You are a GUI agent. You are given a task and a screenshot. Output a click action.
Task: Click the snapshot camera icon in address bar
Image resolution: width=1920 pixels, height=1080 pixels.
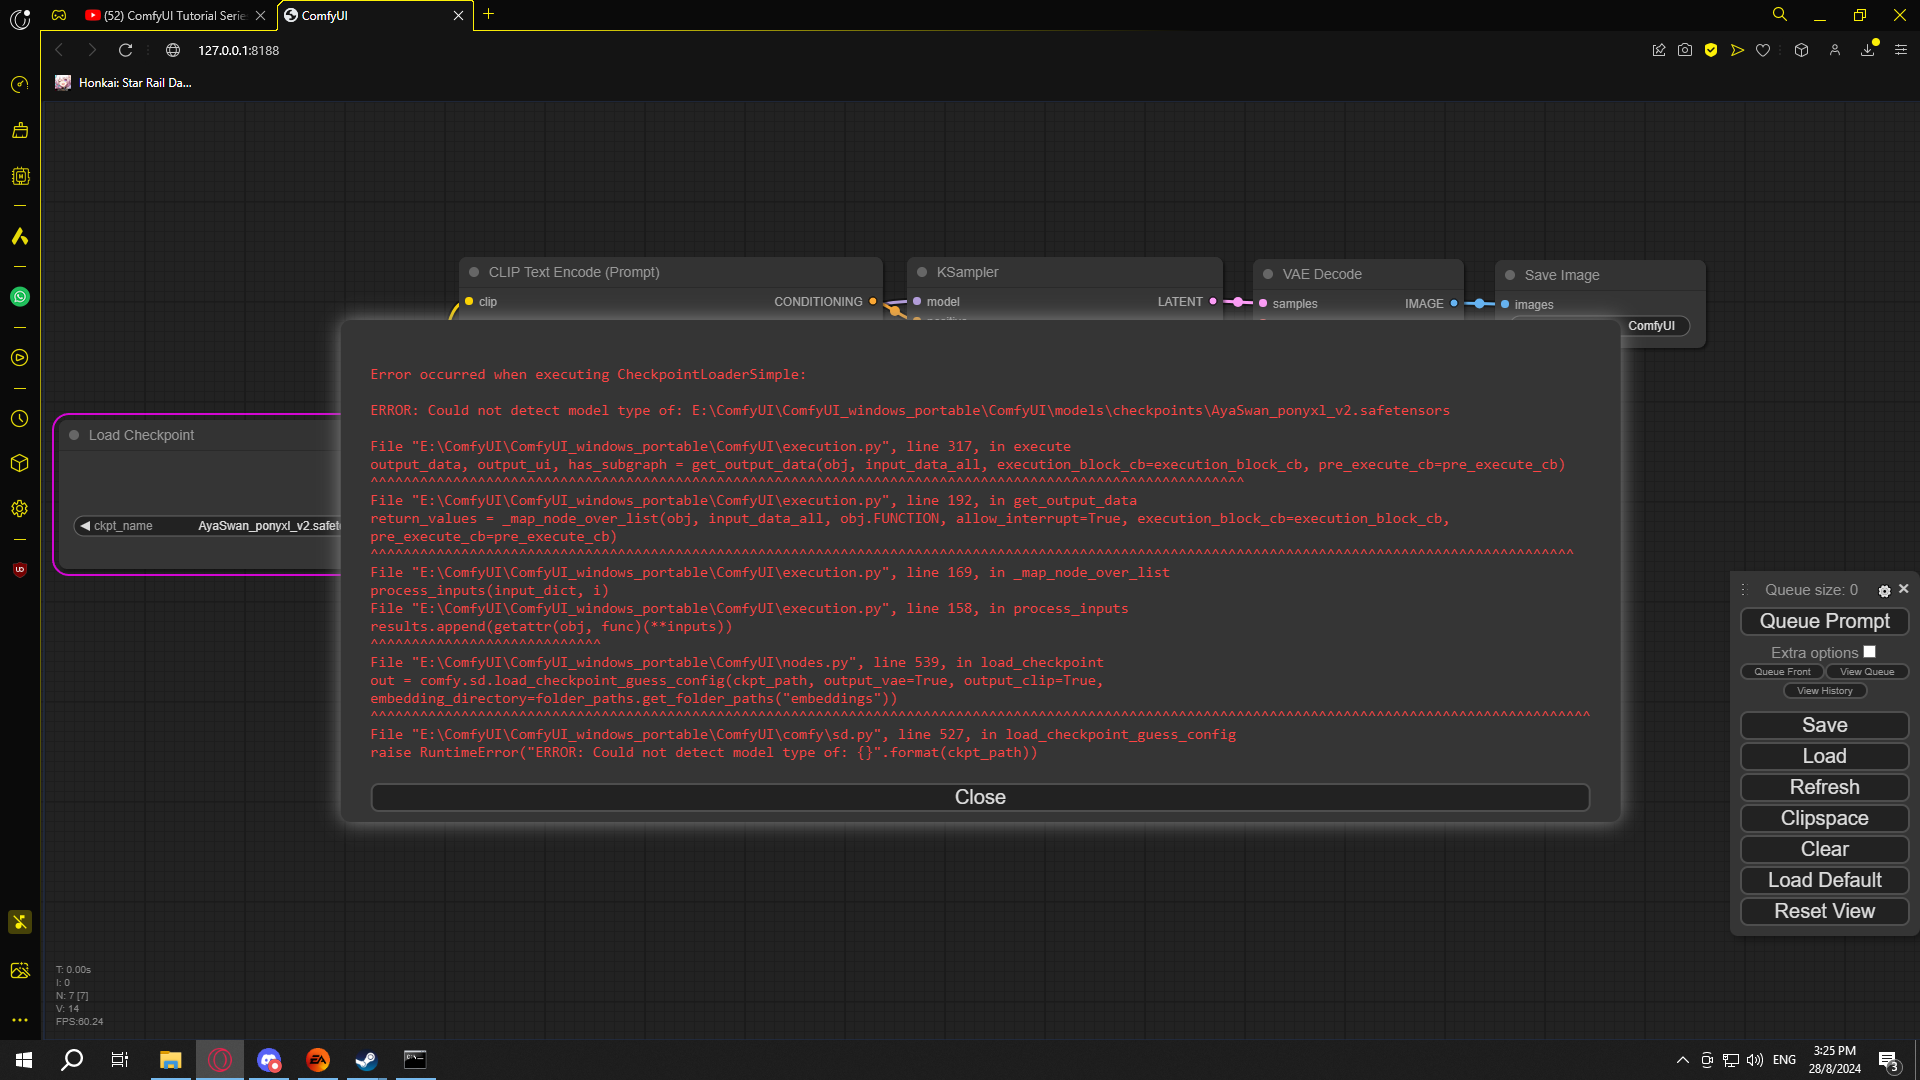point(1685,50)
